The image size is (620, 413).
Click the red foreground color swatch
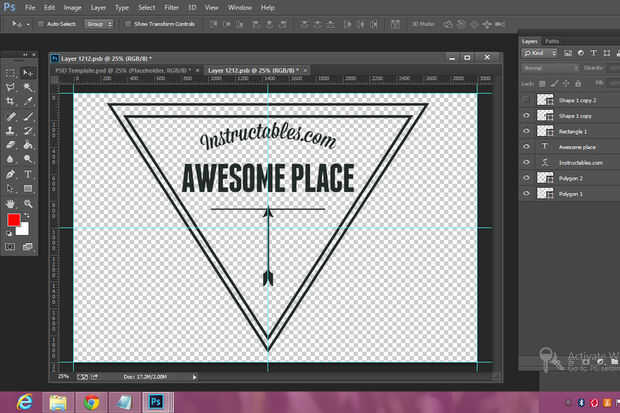[13, 220]
